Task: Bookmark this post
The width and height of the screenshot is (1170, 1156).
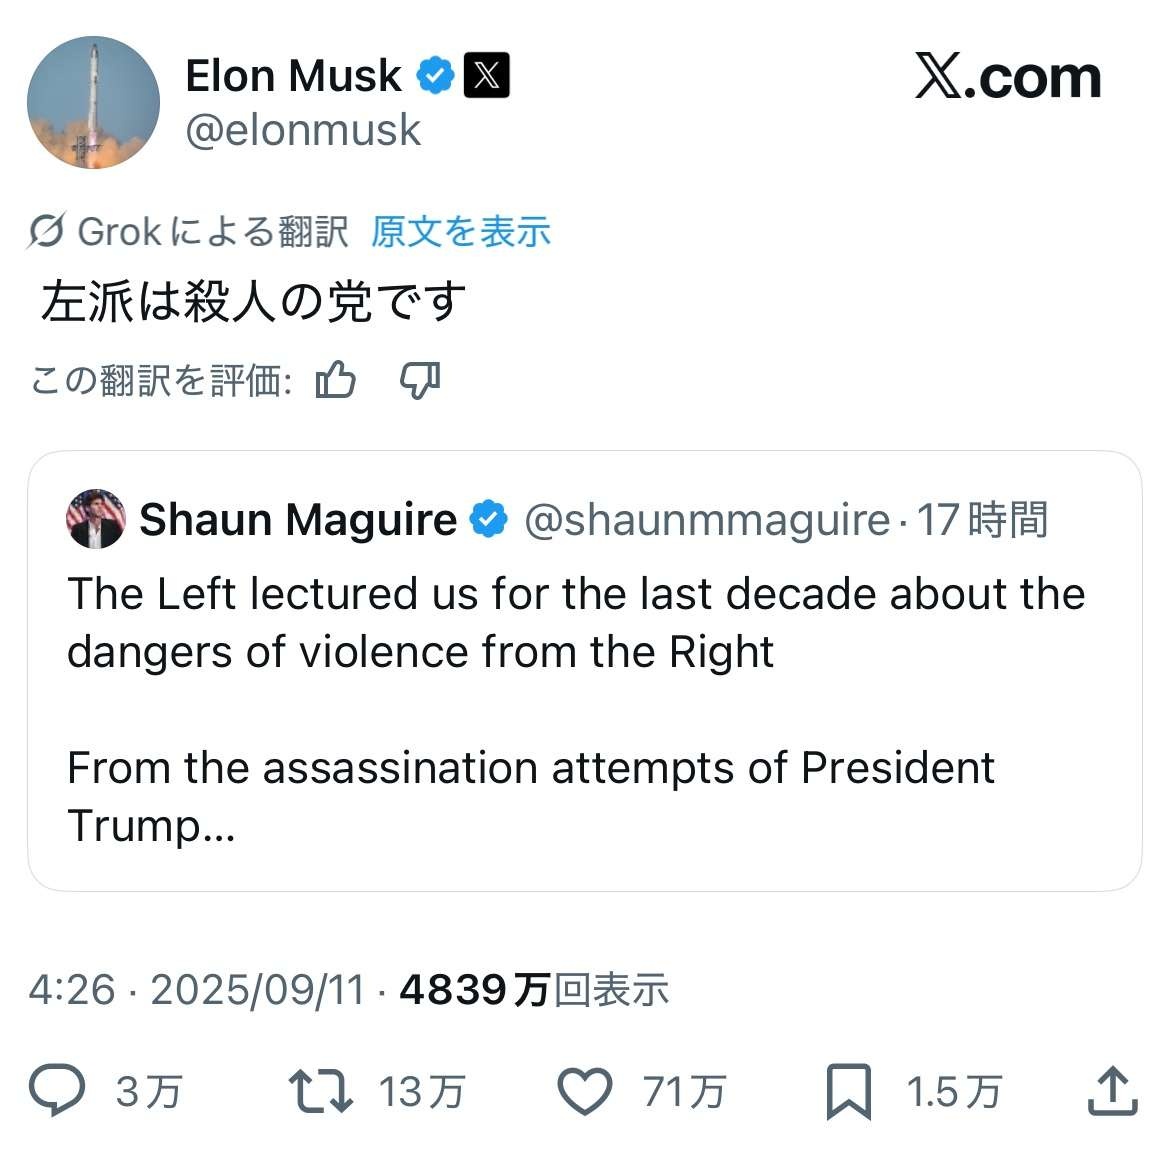Action: pos(848,1091)
